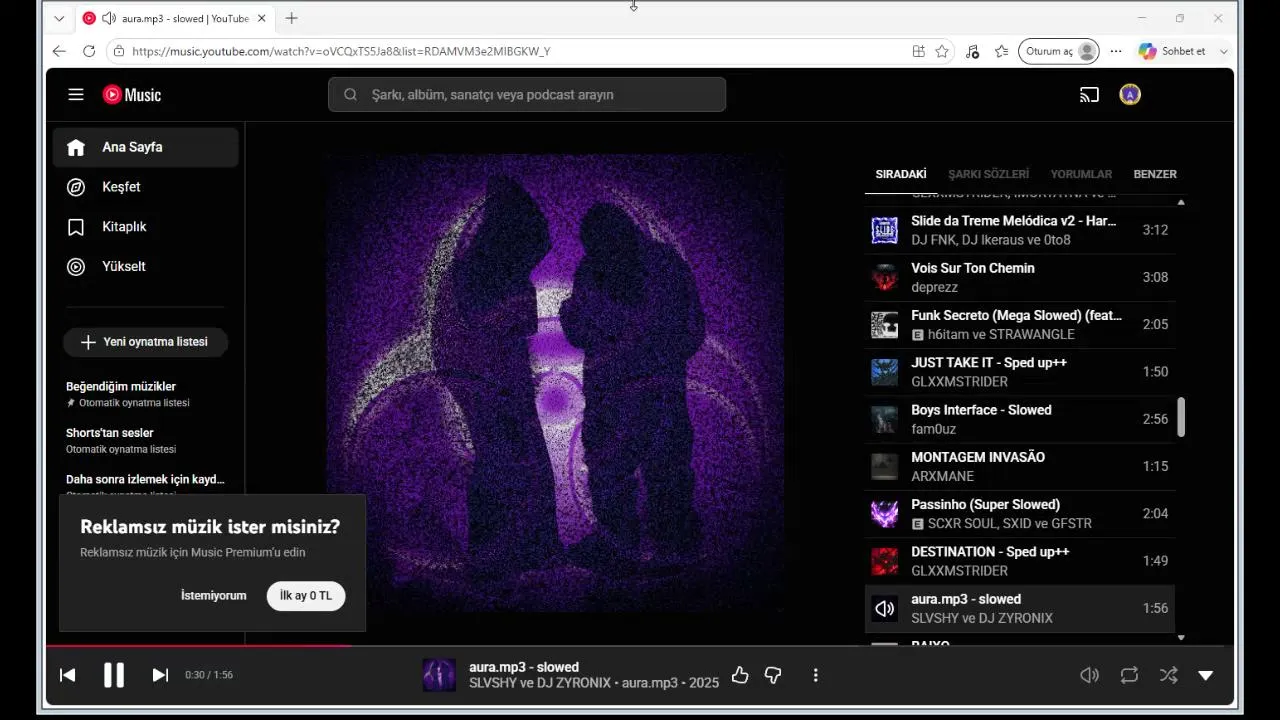Close the aura.mp3 browser tab

tap(262, 18)
